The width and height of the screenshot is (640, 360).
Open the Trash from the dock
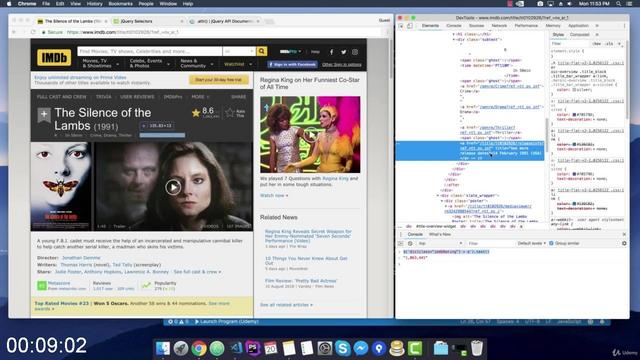(x=477, y=348)
